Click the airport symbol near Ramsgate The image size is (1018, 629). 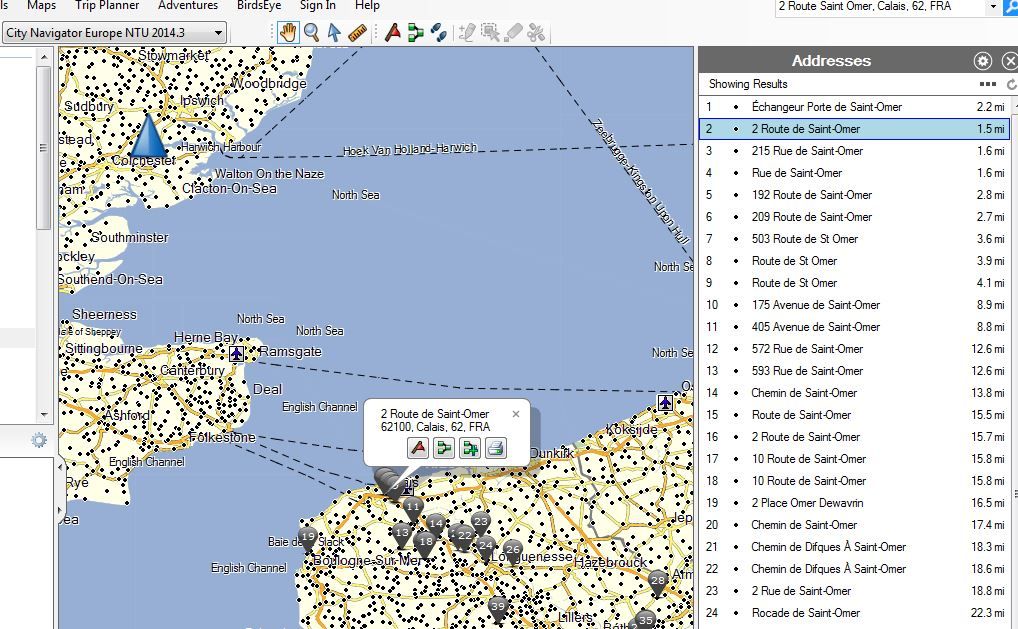tap(236, 354)
